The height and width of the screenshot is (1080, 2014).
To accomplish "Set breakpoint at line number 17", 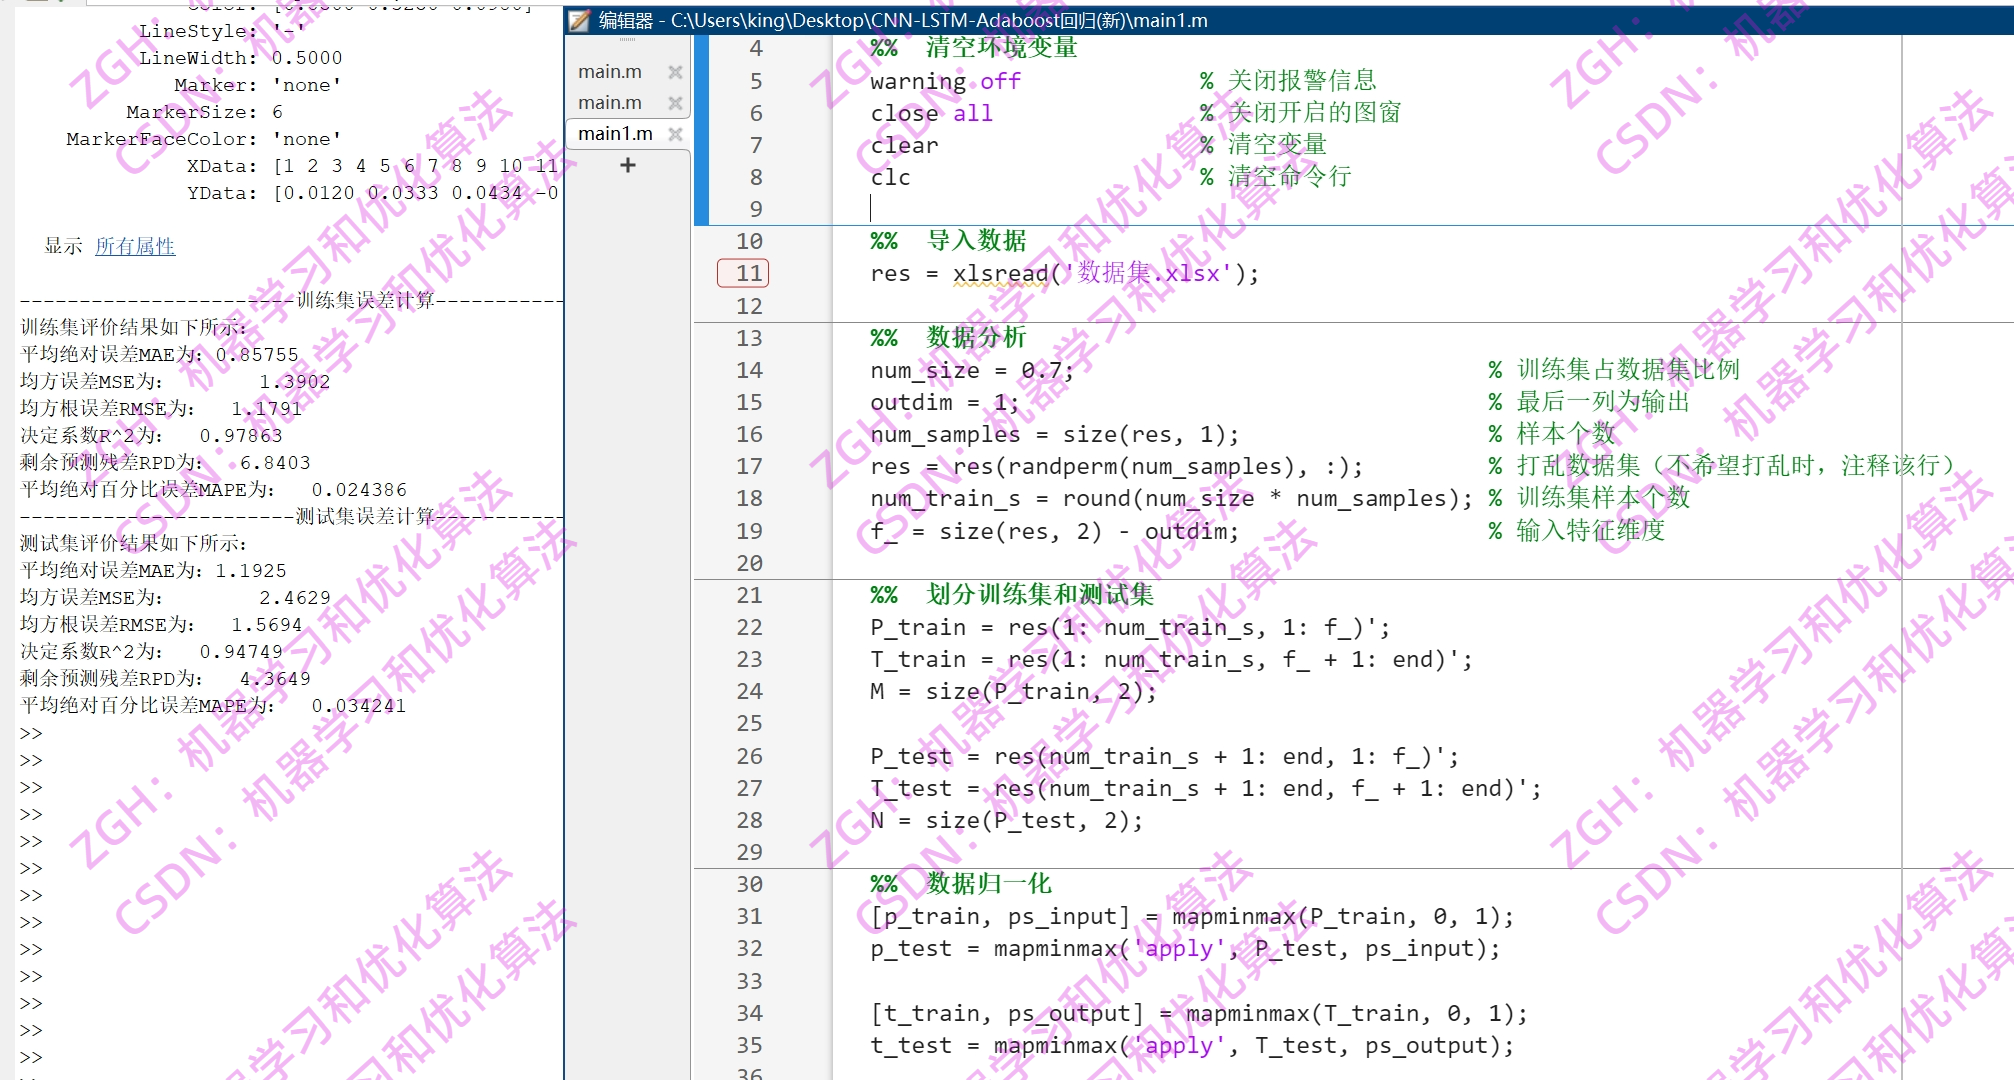I will pos(749,467).
